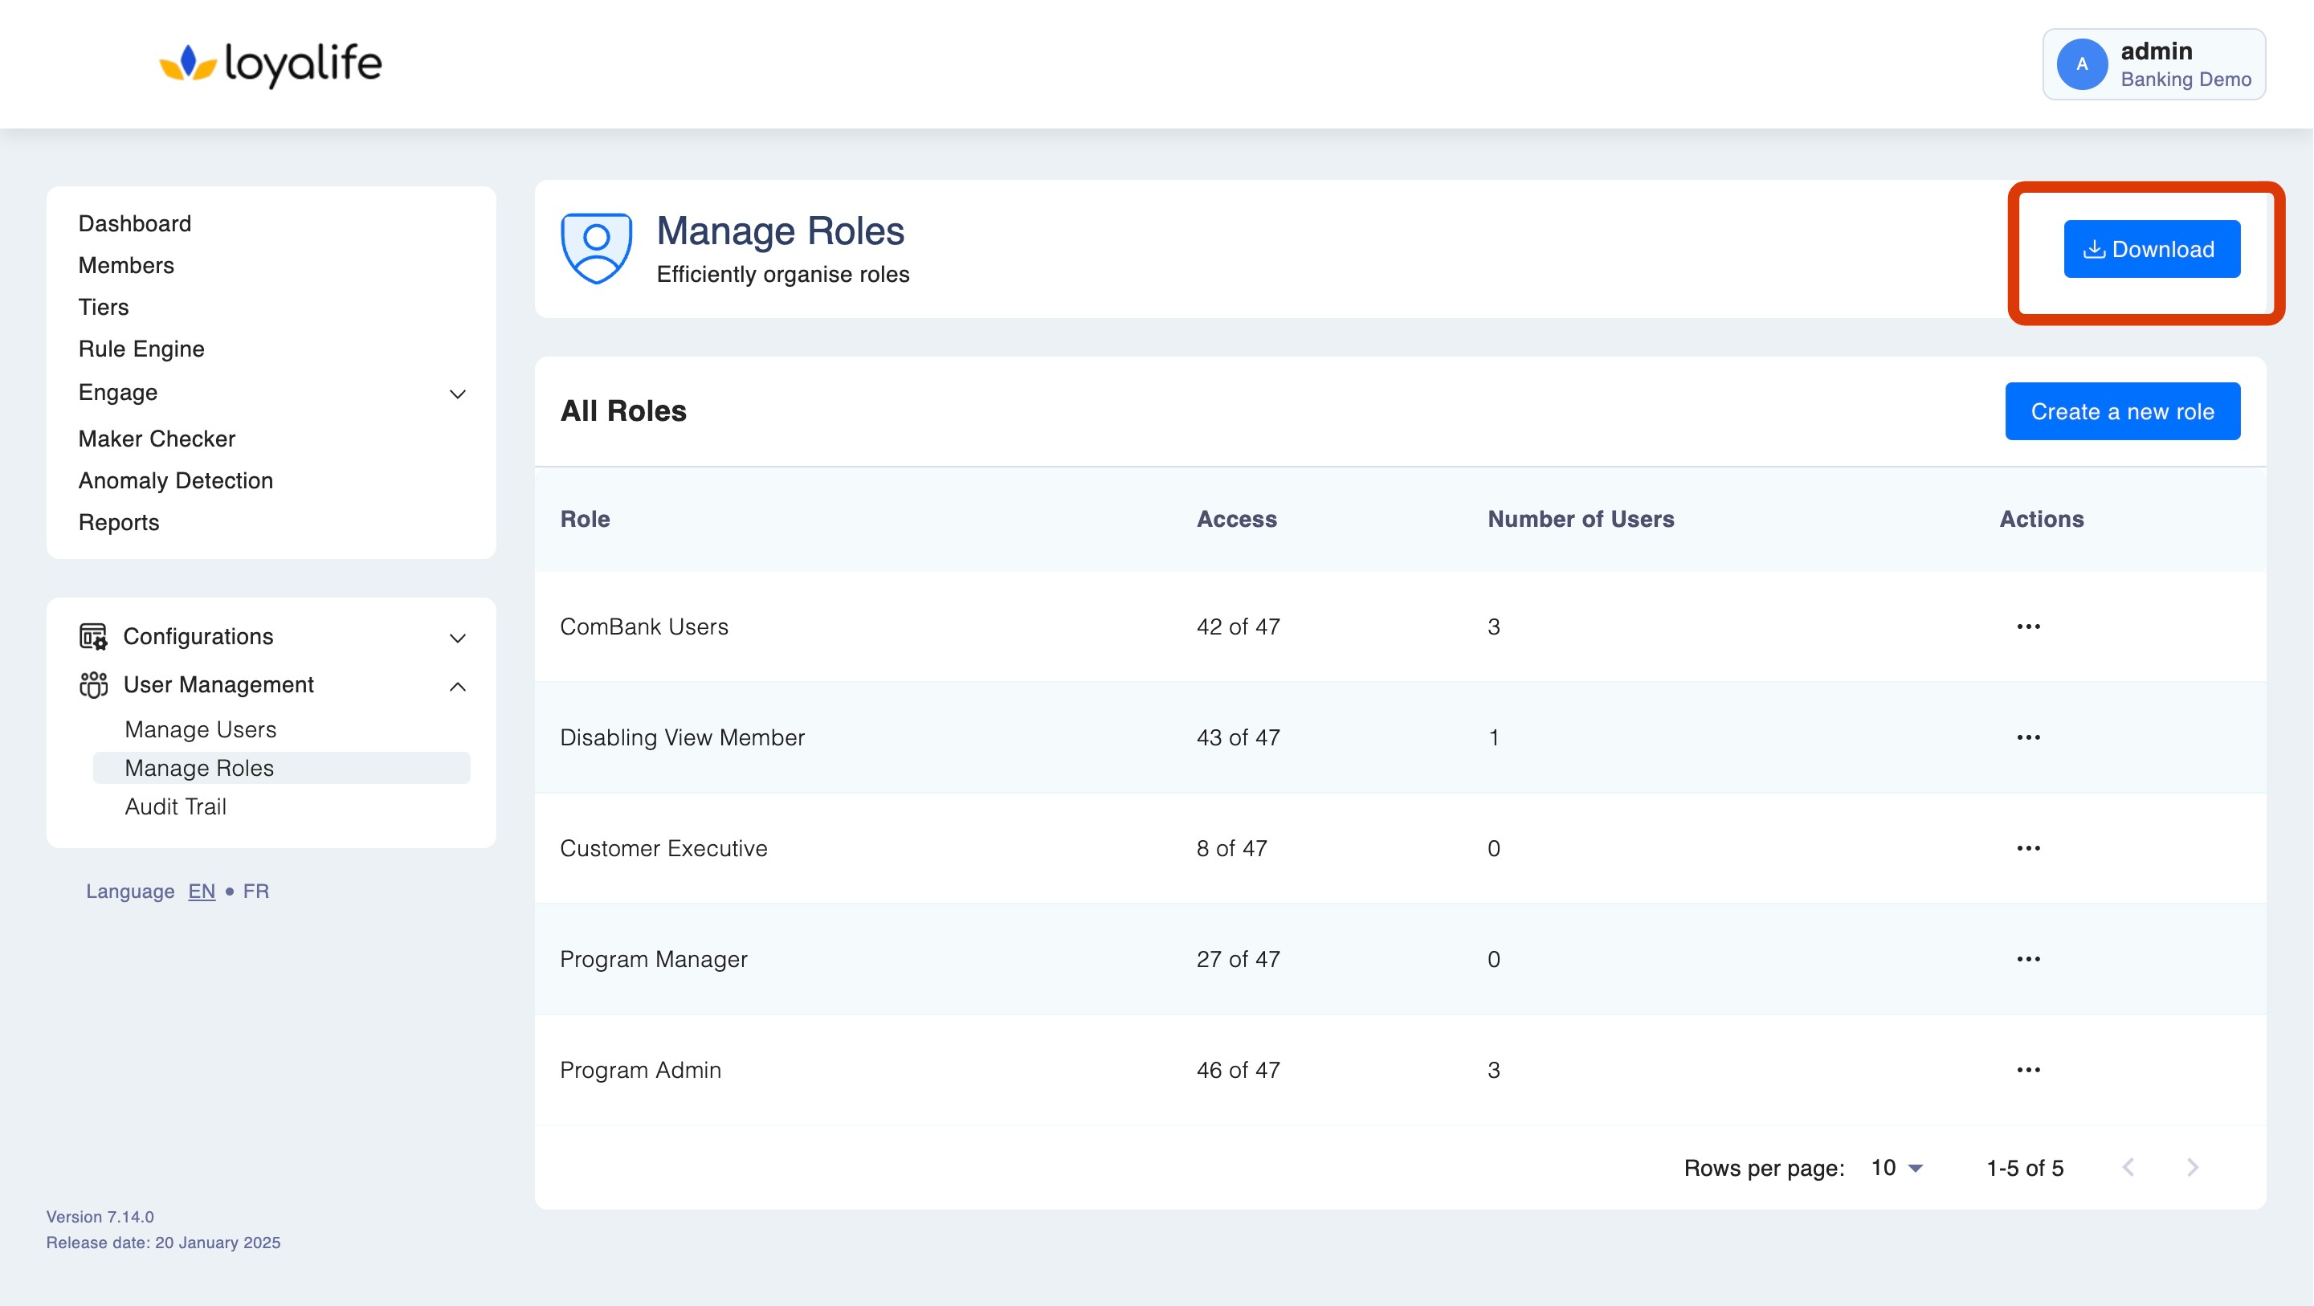Click Create a new role button
The image size is (2314, 1306).
pos(2122,412)
